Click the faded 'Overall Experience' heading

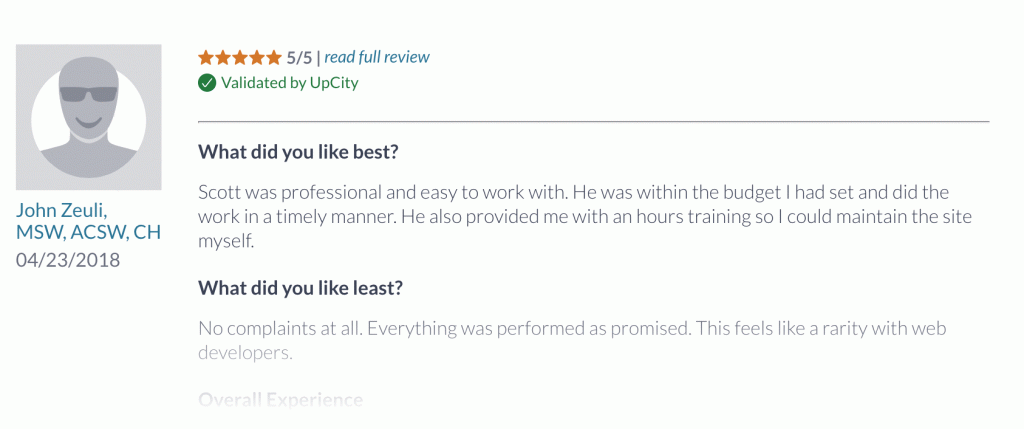tap(280, 400)
